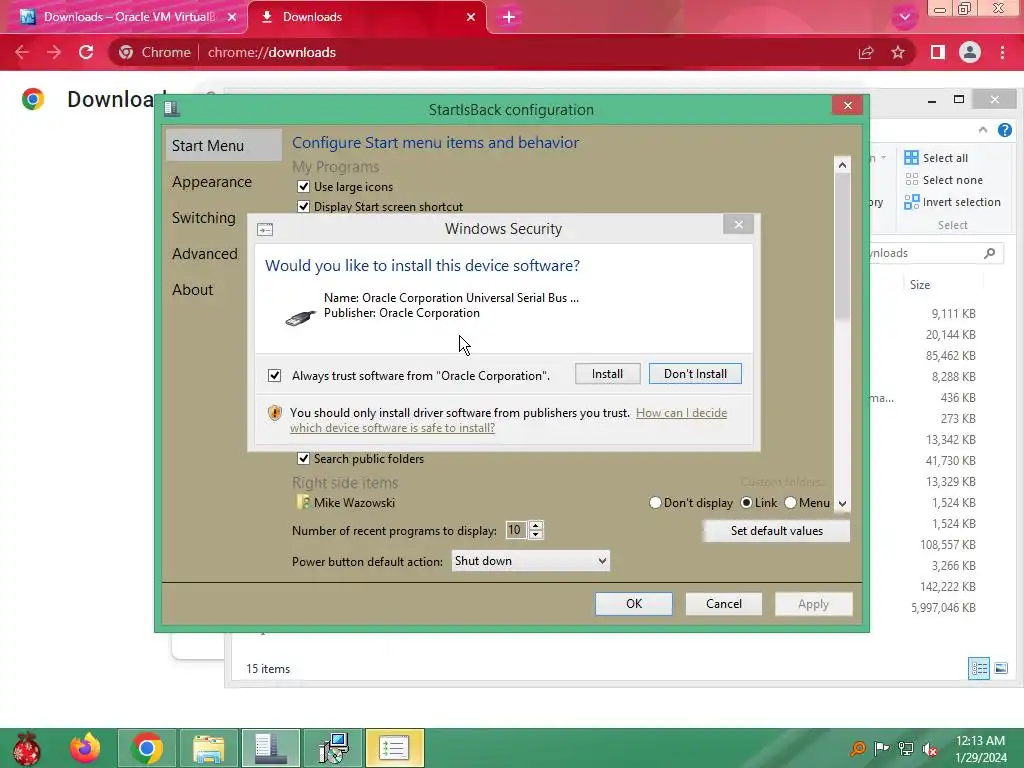Open File Explorer help icon
This screenshot has height=768, width=1024.
tap(1005, 130)
